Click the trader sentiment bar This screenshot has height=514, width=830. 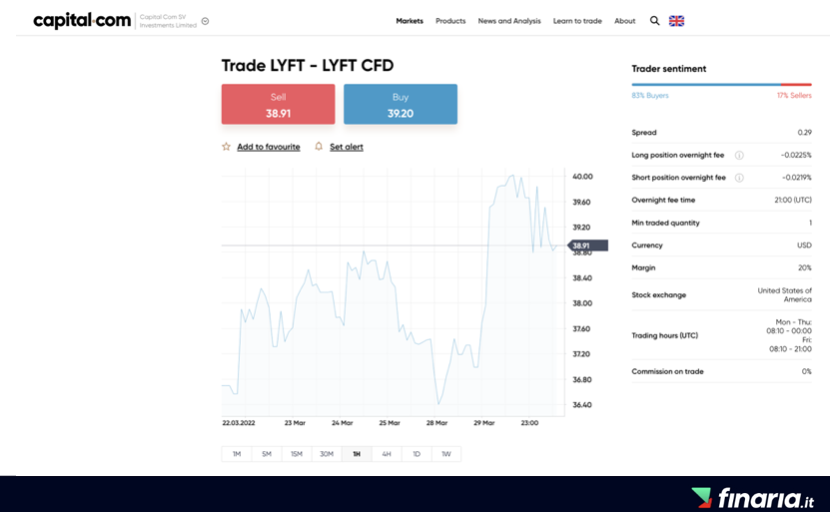click(x=721, y=84)
